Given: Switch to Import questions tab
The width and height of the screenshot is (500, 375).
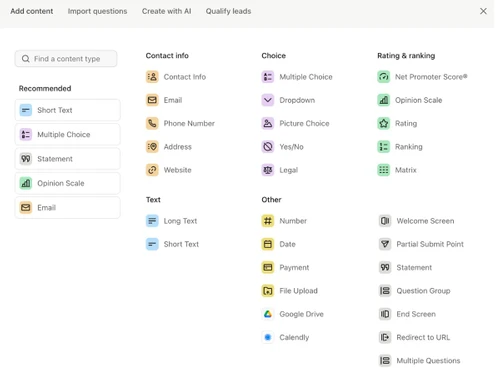Looking at the screenshot, I should point(97,11).
